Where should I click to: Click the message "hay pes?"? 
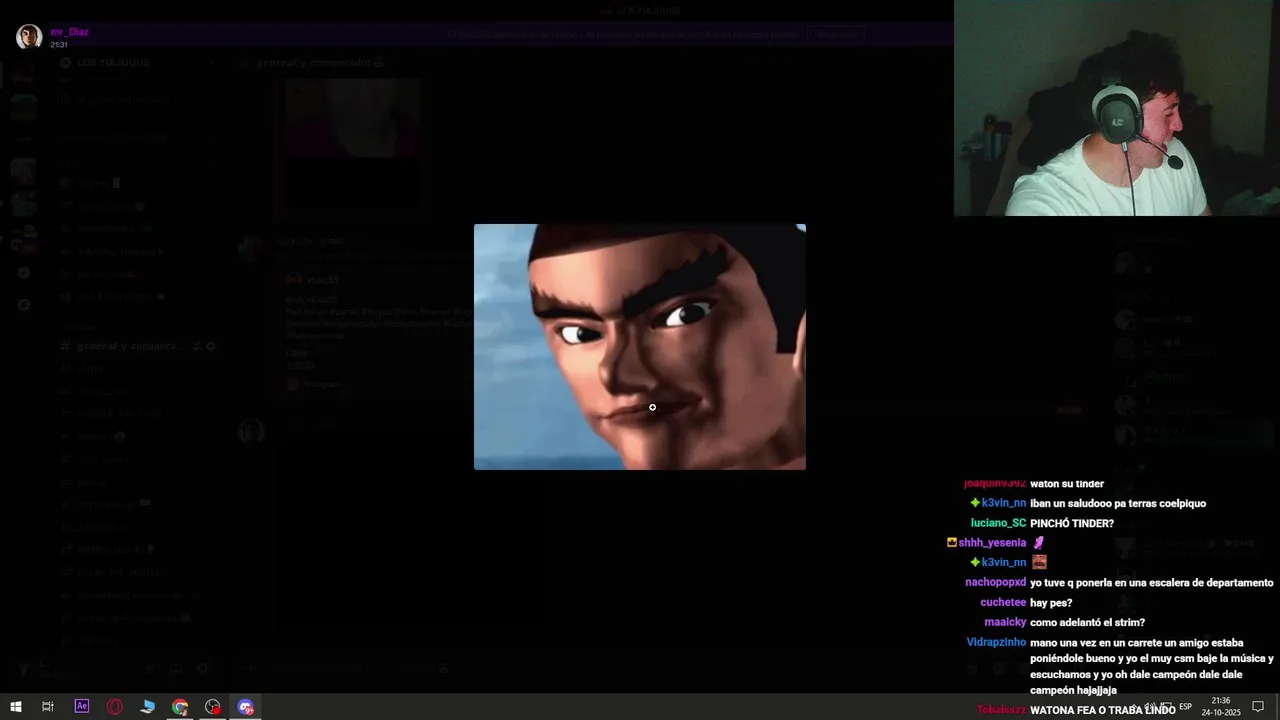point(1051,603)
